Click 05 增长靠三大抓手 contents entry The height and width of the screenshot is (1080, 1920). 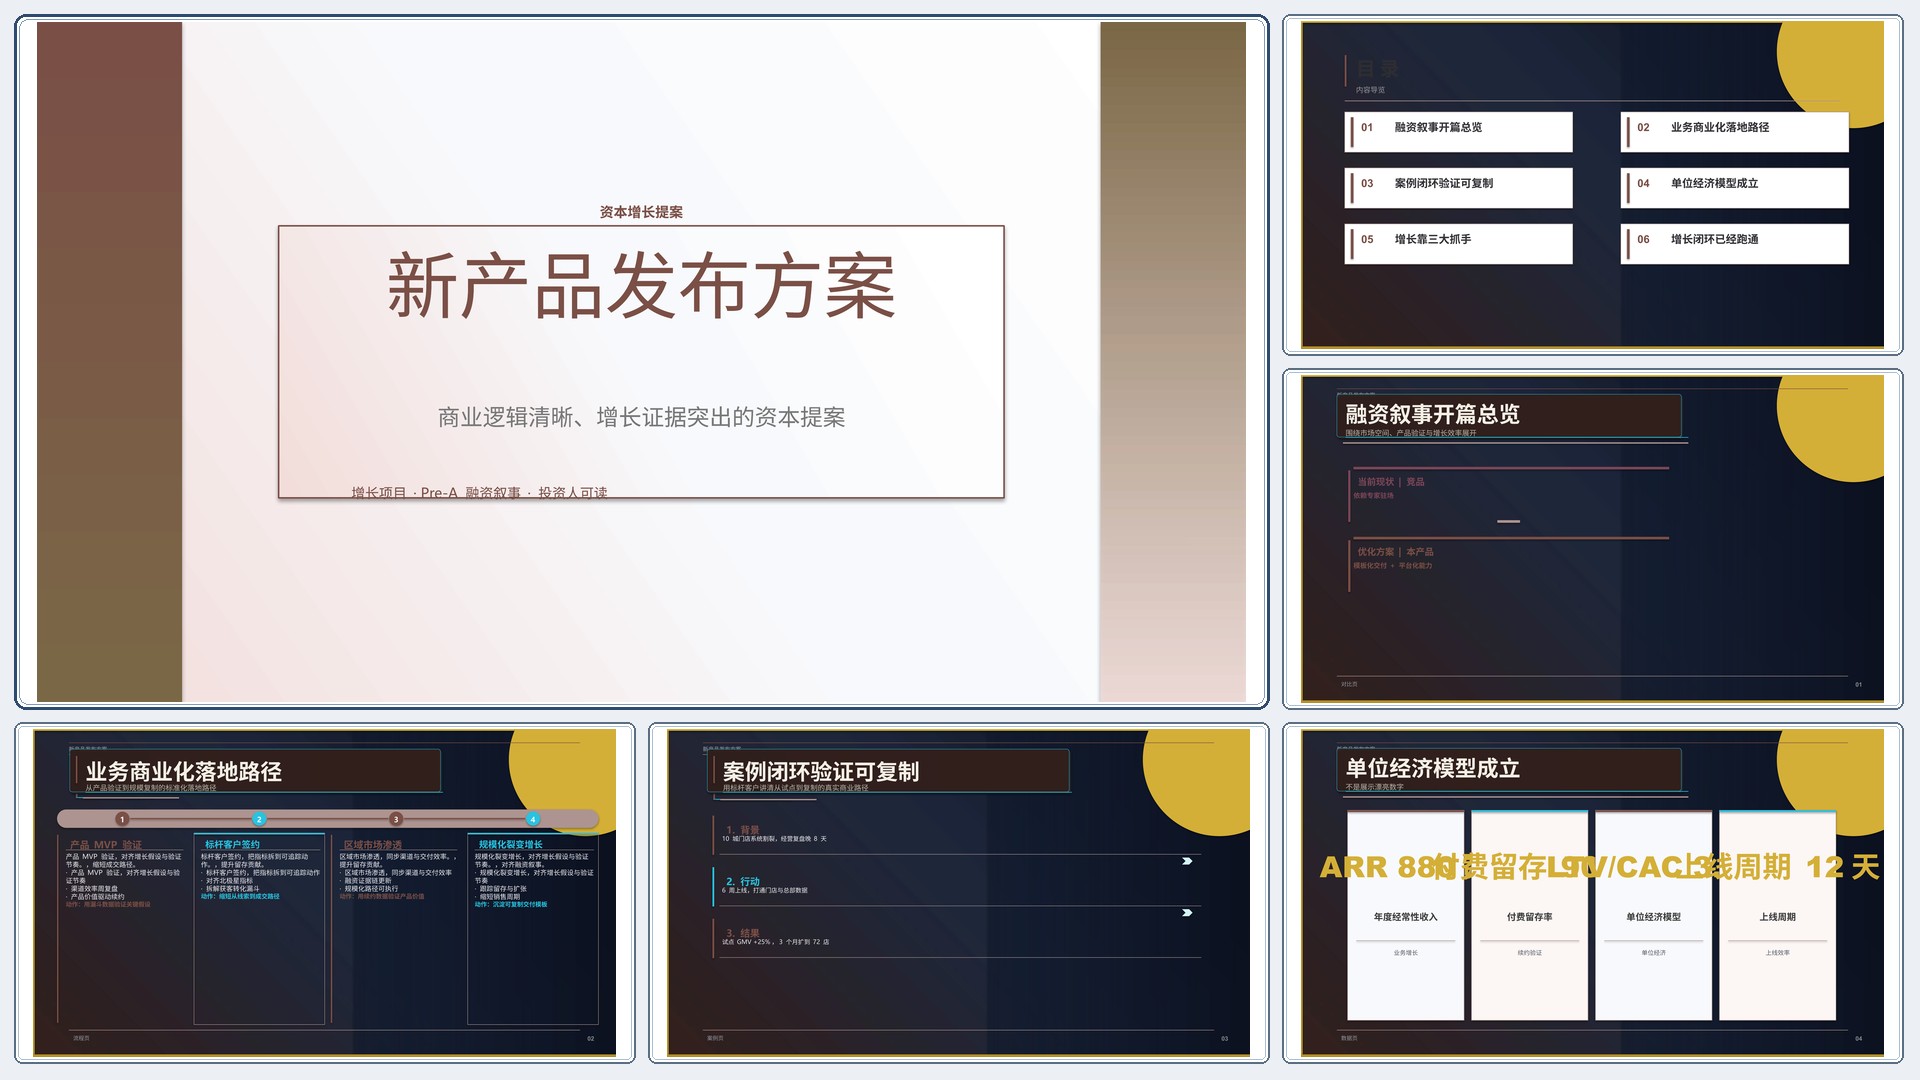coord(1459,244)
